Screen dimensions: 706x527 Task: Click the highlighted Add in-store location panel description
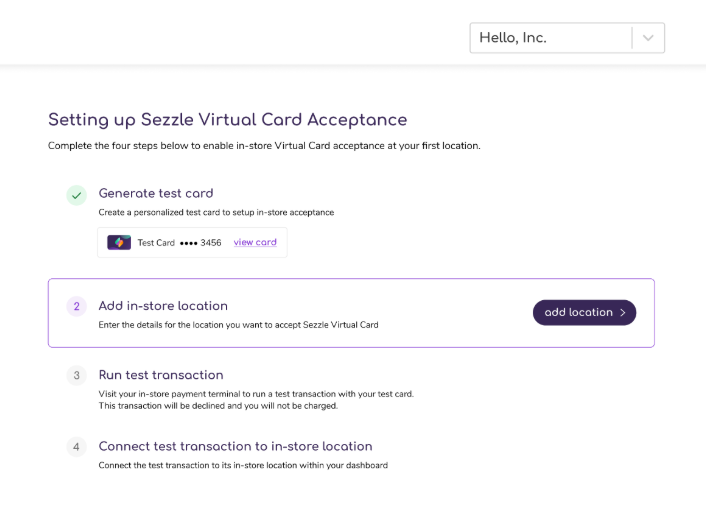coord(238,325)
